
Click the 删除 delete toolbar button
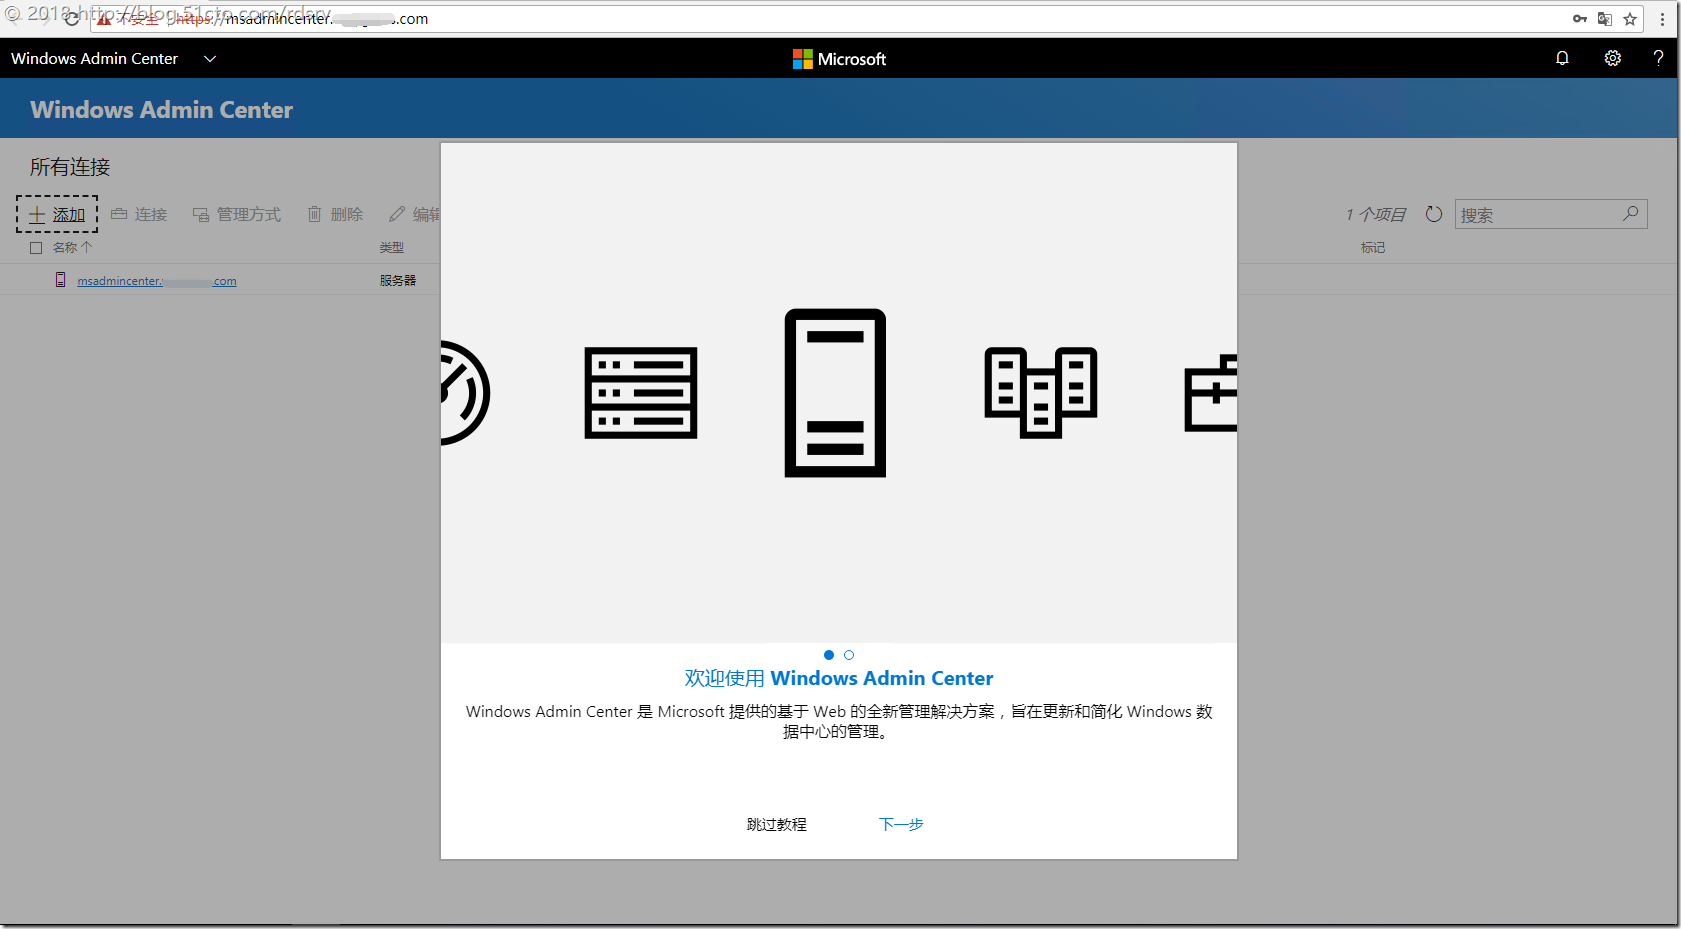click(x=335, y=214)
